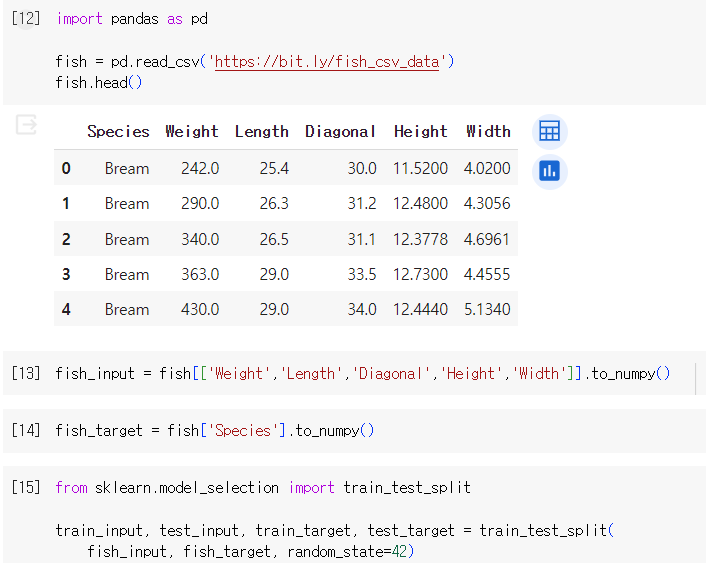The width and height of the screenshot is (706, 563).
Task: Click the random_state=42 argument line
Action: [250, 551]
